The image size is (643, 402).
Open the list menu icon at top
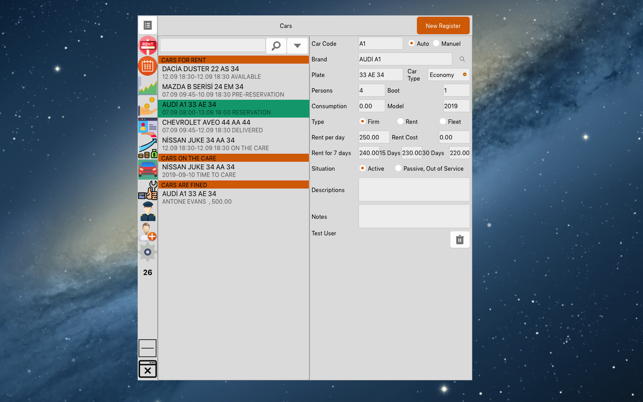click(x=148, y=25)
